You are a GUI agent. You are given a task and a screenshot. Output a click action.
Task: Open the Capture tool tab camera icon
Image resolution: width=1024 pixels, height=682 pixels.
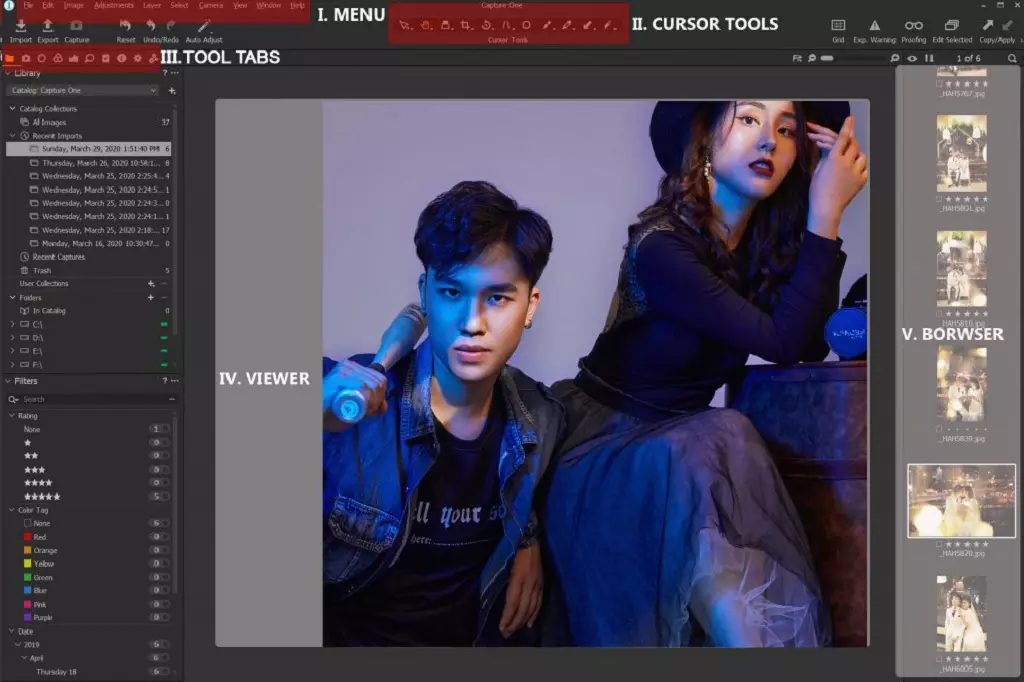coord(26,59)
